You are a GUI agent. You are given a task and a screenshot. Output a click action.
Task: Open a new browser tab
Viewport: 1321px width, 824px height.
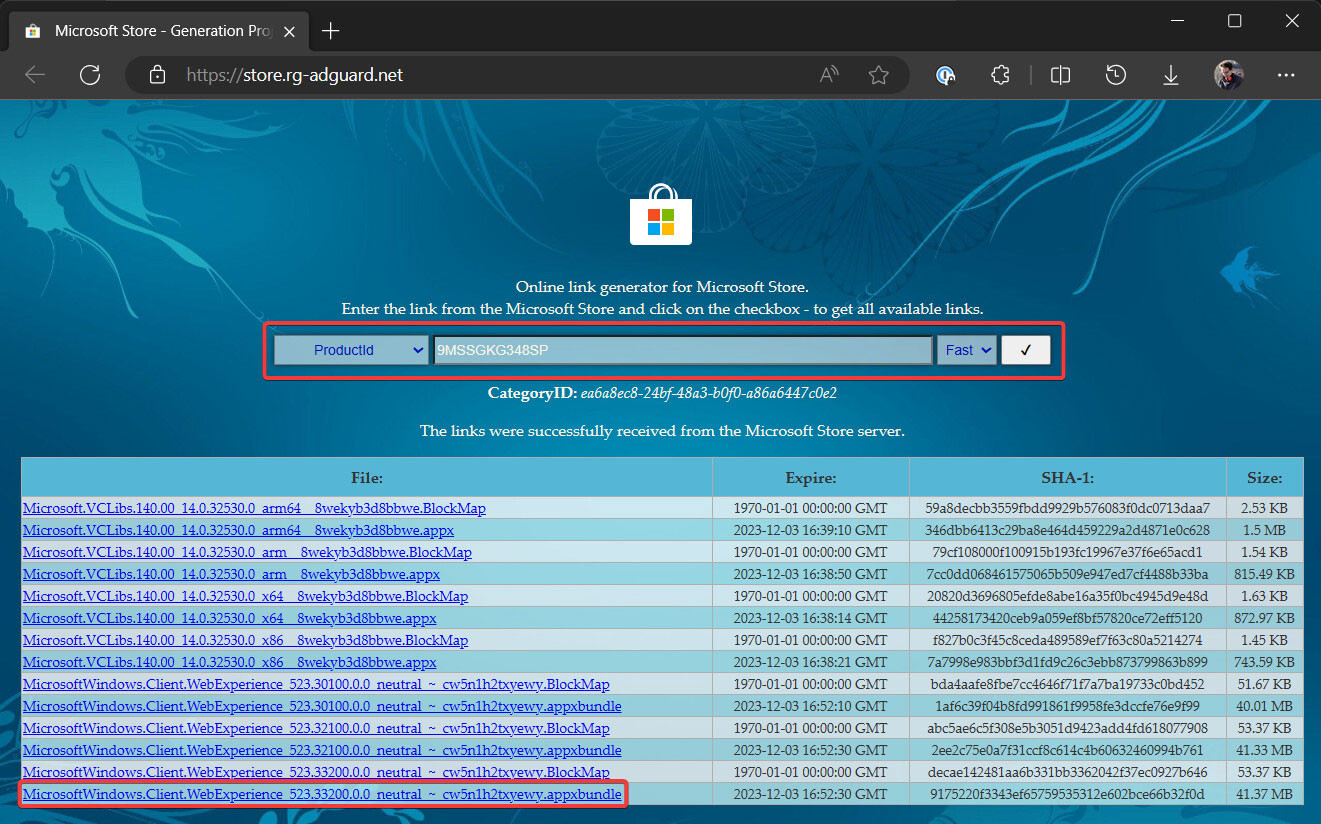(x=330, y=31)
